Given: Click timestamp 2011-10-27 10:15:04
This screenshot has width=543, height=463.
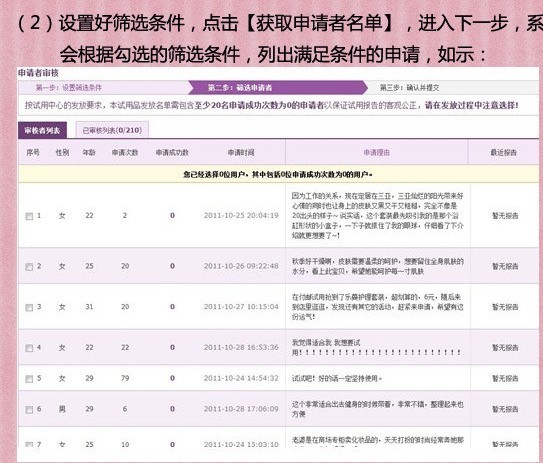Looking at the screenshot, I should (241, 306).
